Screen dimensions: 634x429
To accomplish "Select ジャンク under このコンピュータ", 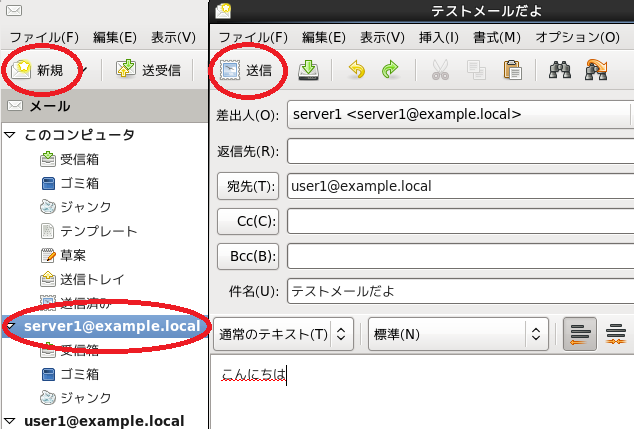I will (76, 207).
